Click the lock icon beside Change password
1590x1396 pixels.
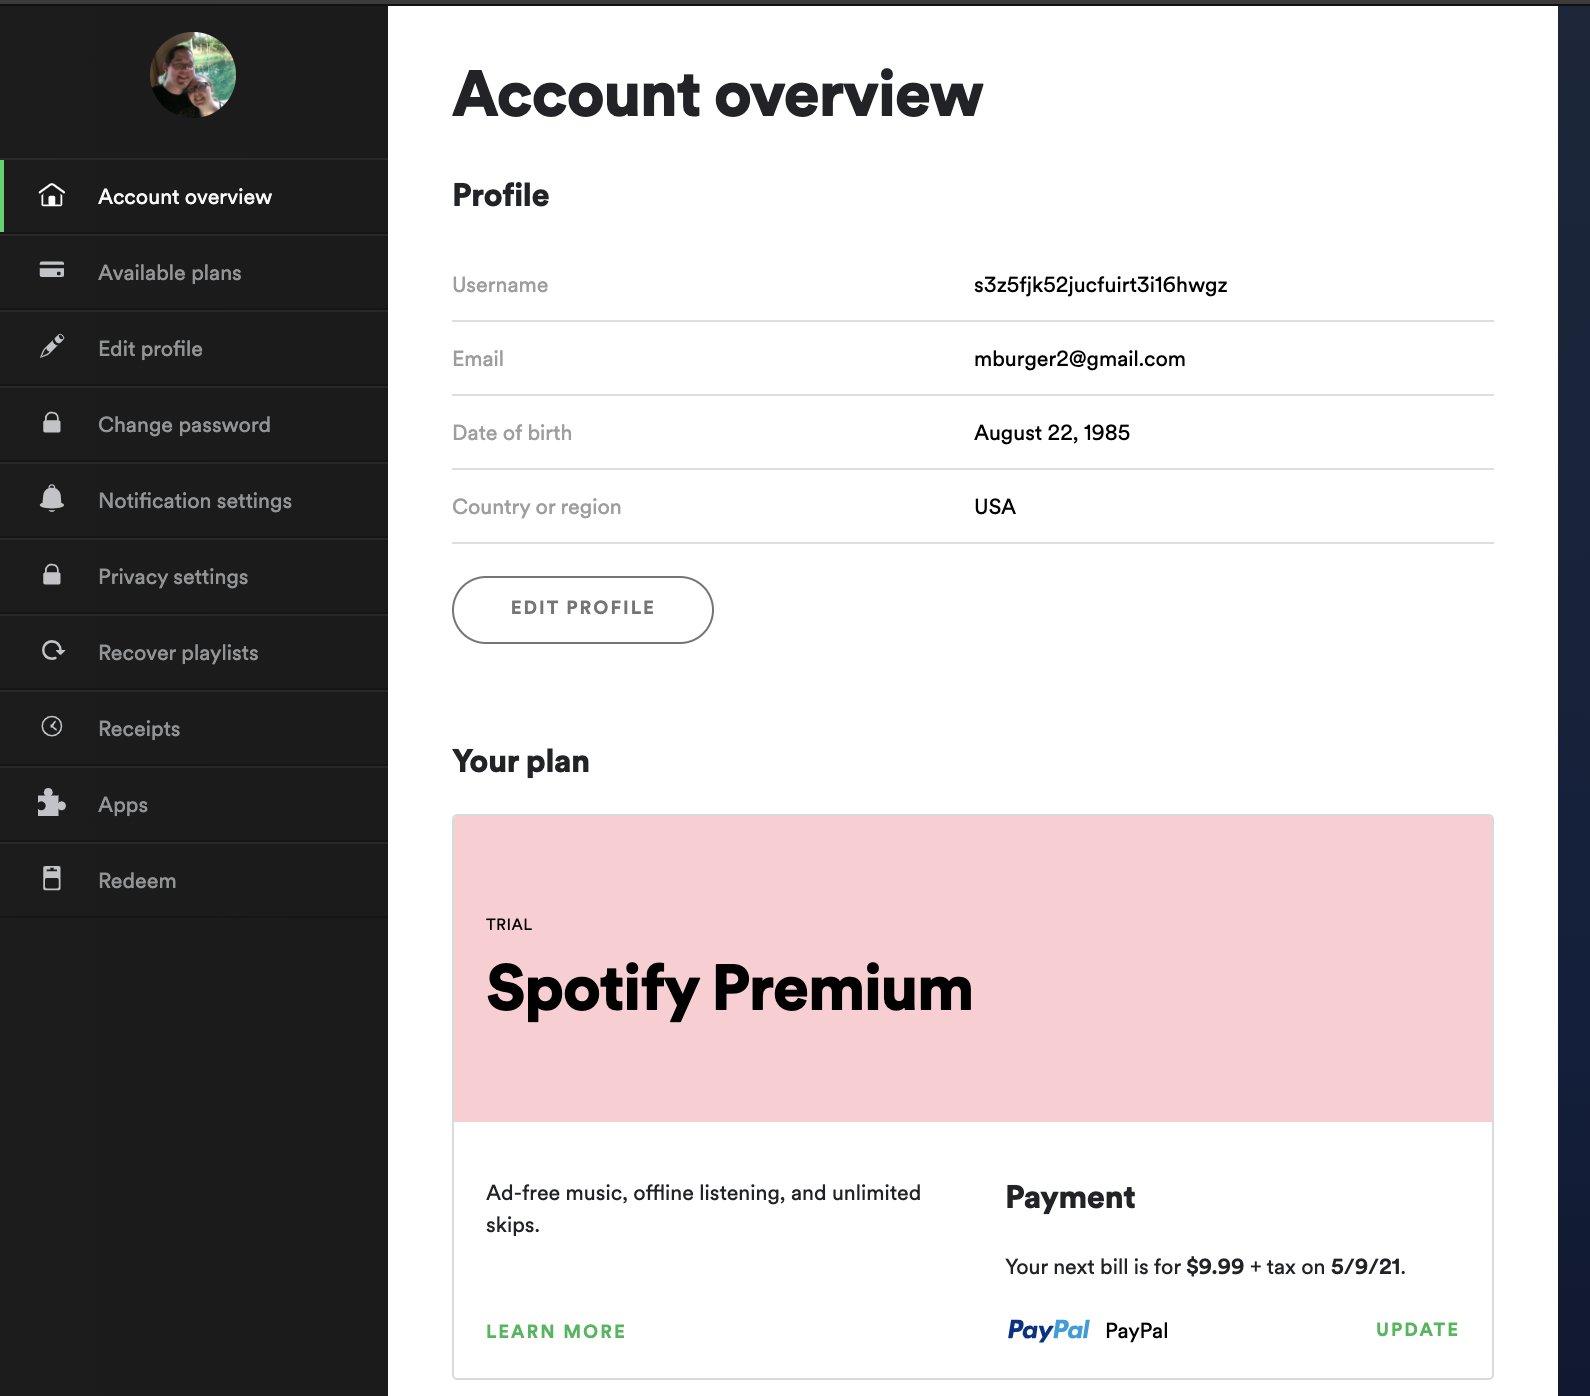(52, 423)
